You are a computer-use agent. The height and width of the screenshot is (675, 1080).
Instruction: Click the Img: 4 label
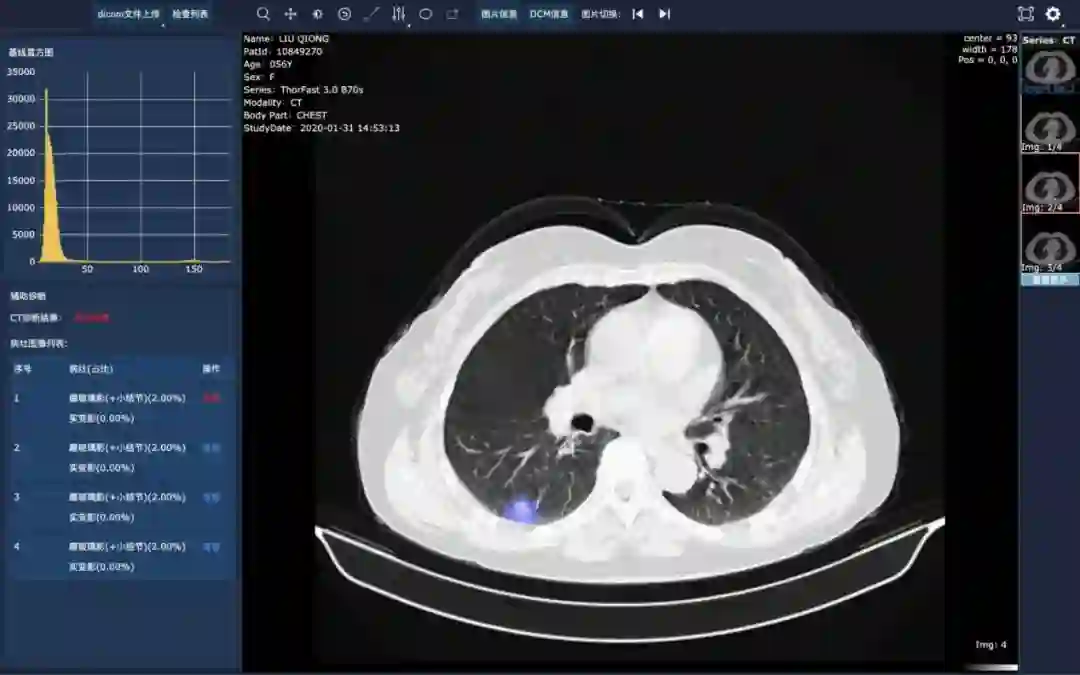point(990,645)
